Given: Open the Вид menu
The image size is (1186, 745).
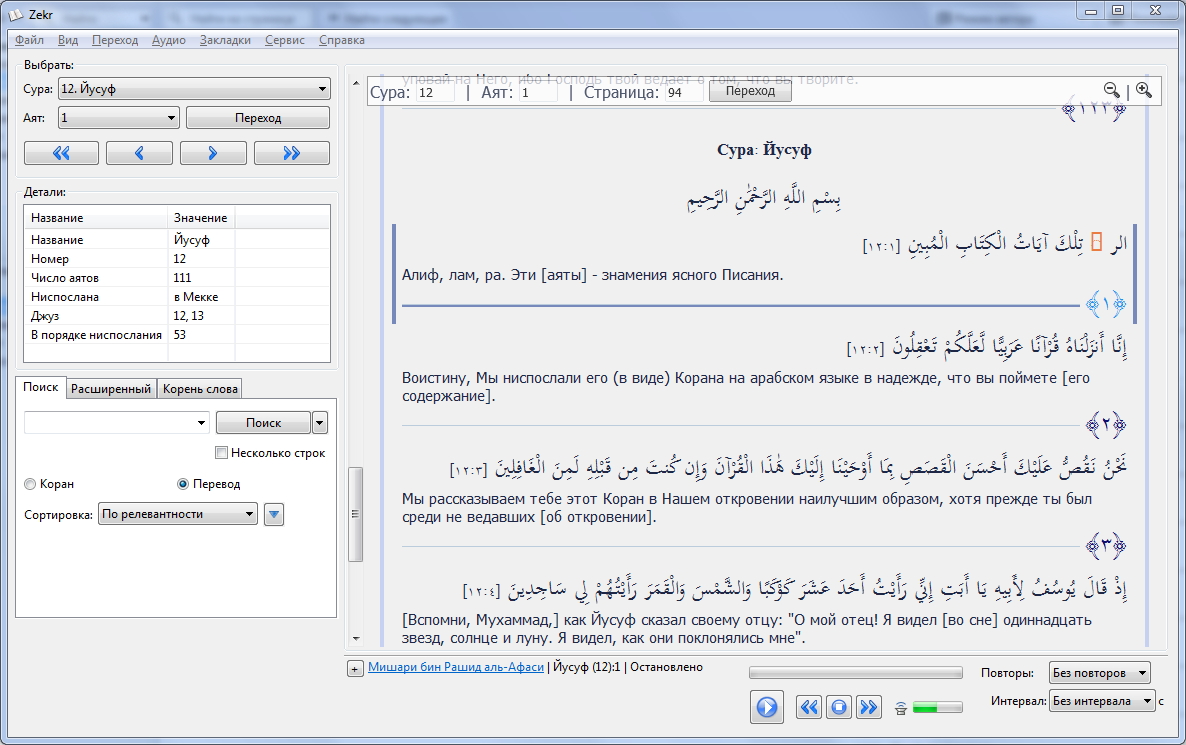Looking at the screenshot, I should 68,40.
